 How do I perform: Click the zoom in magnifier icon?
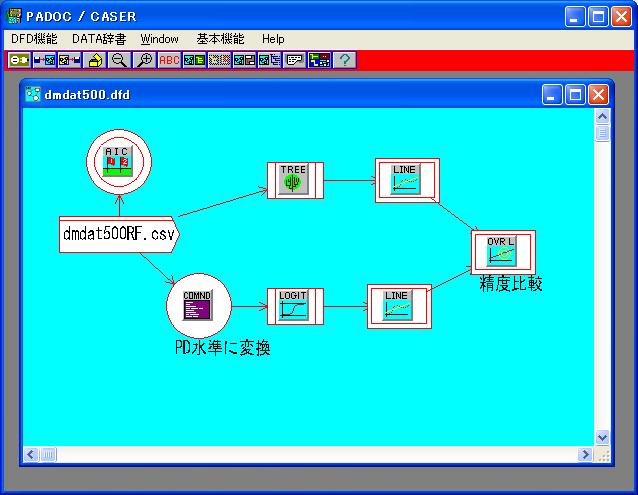point(145,60)
